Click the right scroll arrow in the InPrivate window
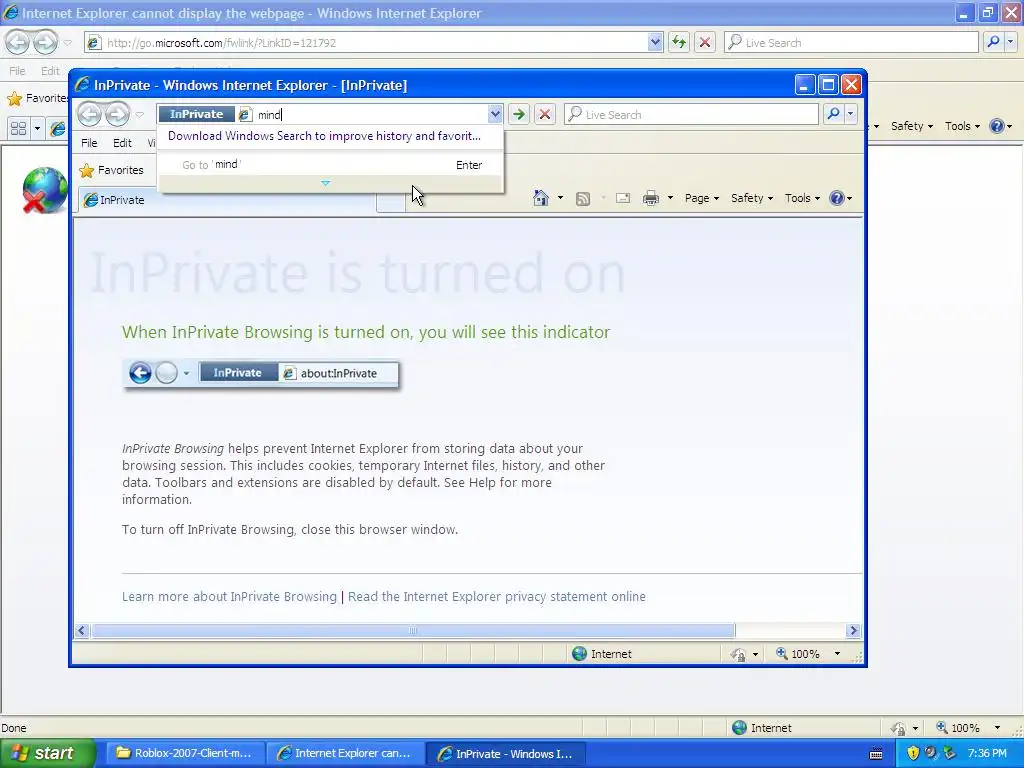 [853, 630]
